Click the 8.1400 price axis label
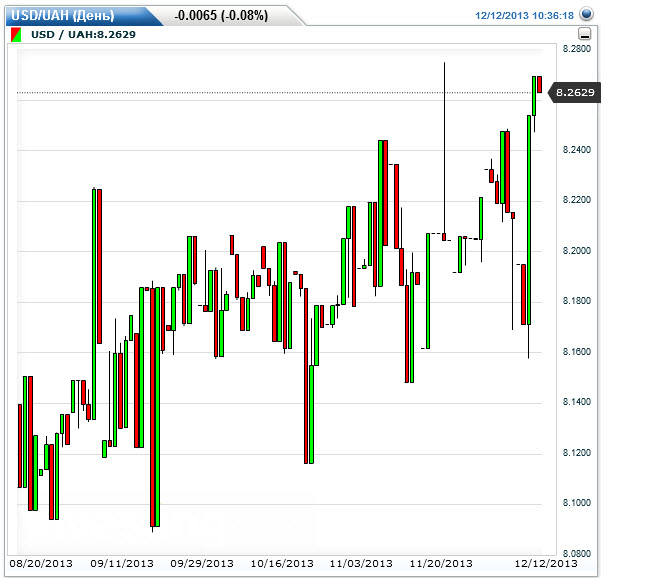Viewport: 649px width, 578px height. click(x=577, y=402)
